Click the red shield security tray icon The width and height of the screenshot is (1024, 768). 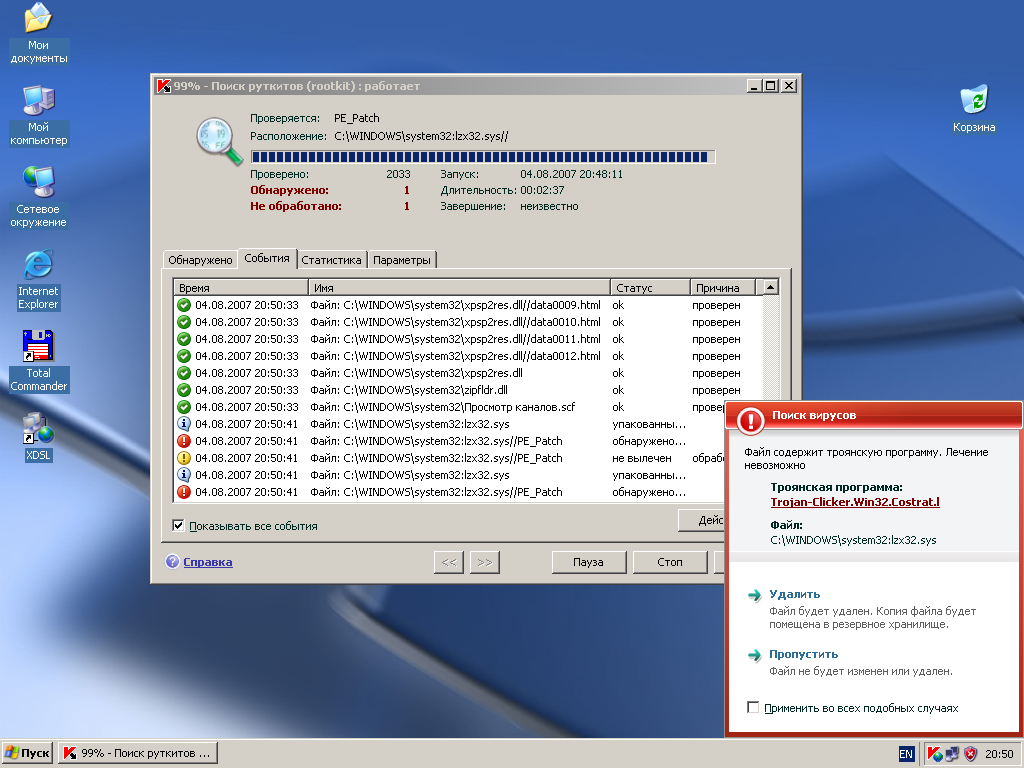click(x=970, y=754)
